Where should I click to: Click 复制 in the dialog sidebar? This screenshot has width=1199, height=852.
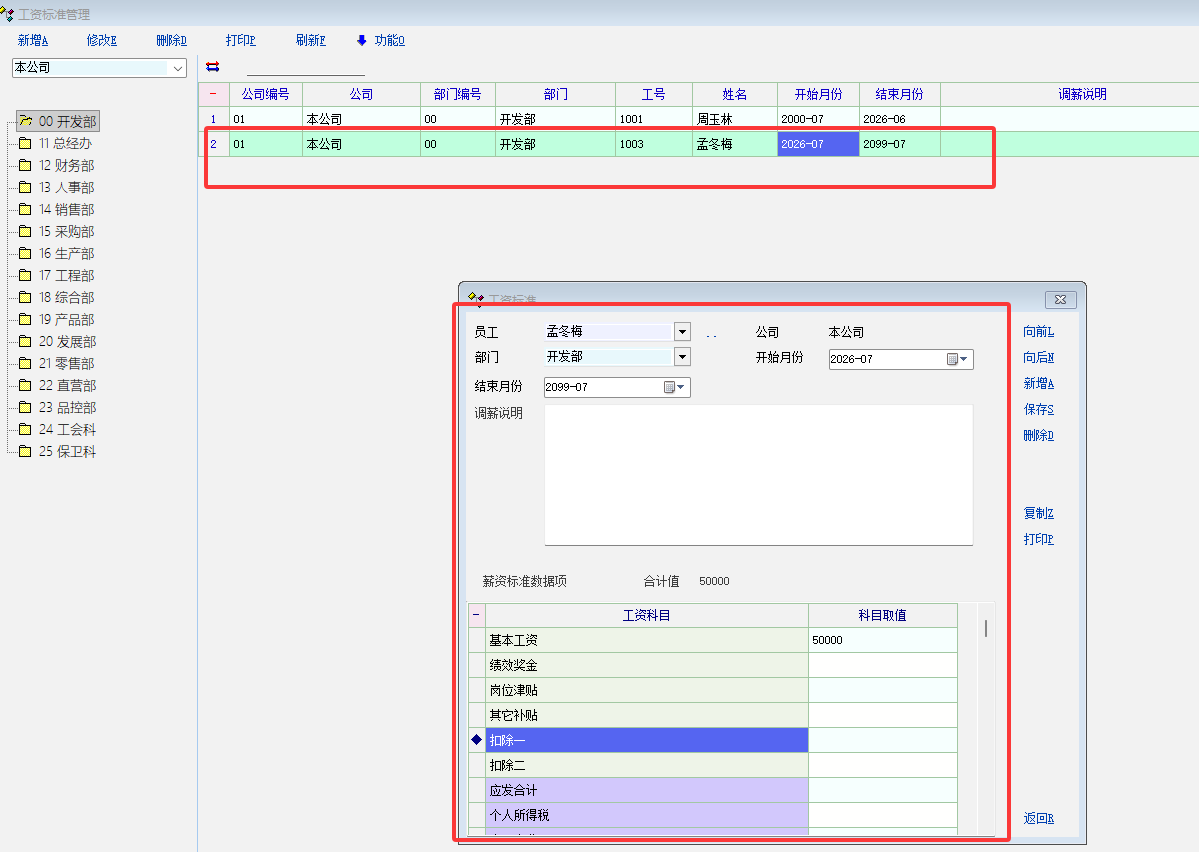pyautogui.click(x=1038, y=514)
